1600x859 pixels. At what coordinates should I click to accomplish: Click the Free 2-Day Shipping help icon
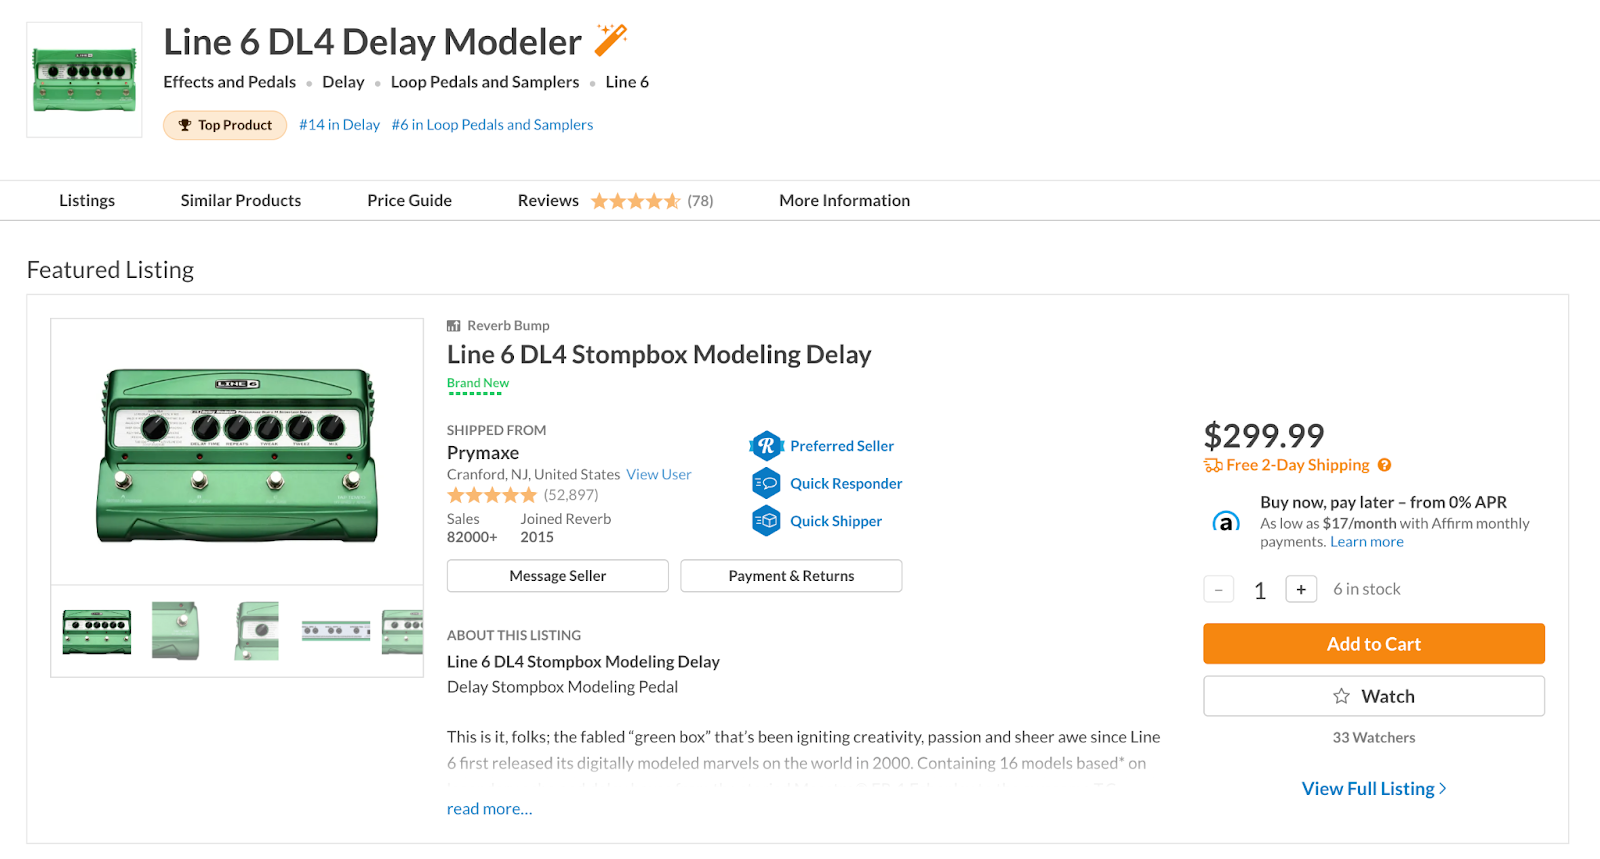(x=1384, y=465)
